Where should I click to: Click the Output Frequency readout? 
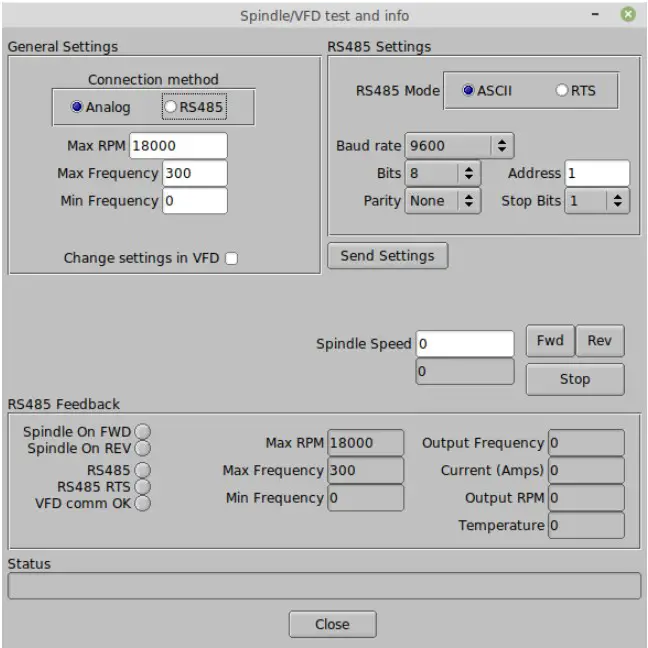(586, 443)
